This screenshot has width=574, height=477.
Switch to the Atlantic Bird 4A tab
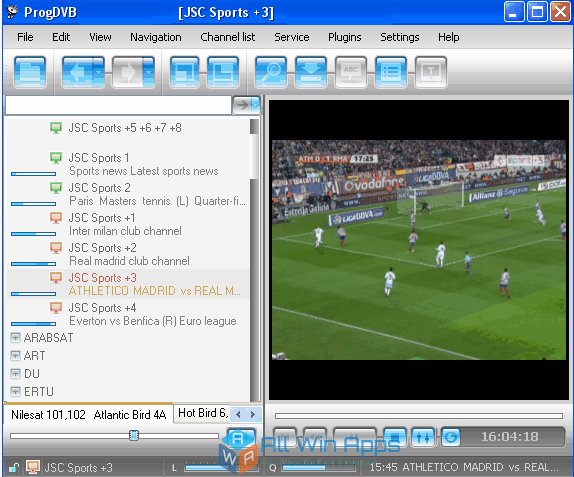coord(130,414)
